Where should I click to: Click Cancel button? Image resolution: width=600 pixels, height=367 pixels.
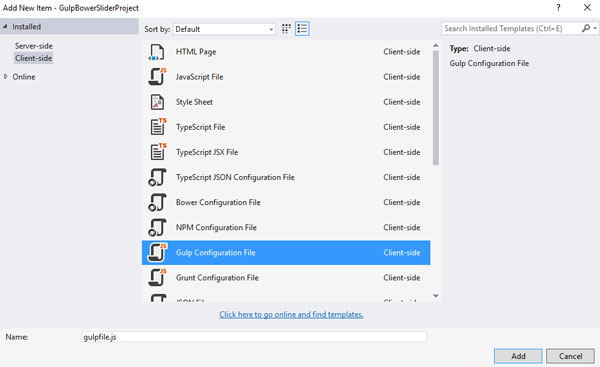point(570,356)
